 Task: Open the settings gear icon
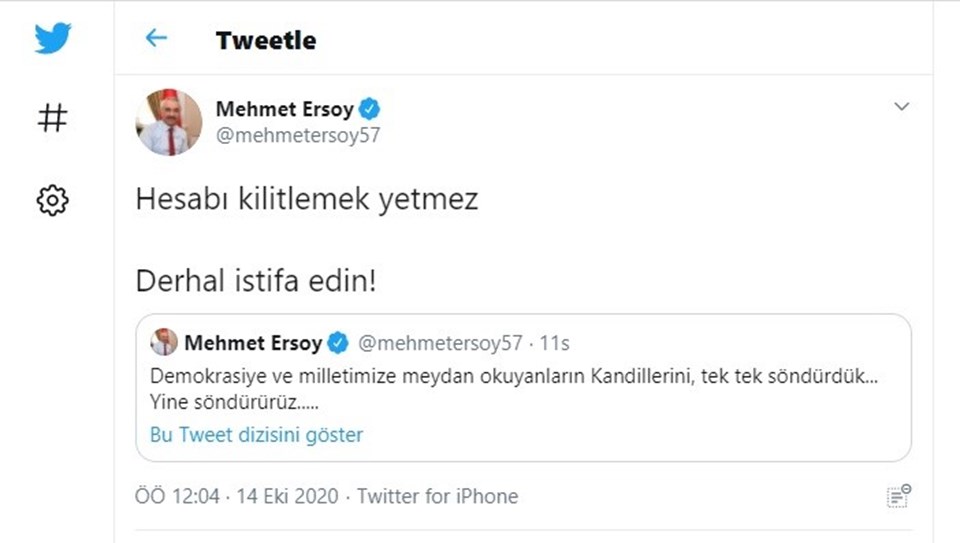tap(52, 200)
